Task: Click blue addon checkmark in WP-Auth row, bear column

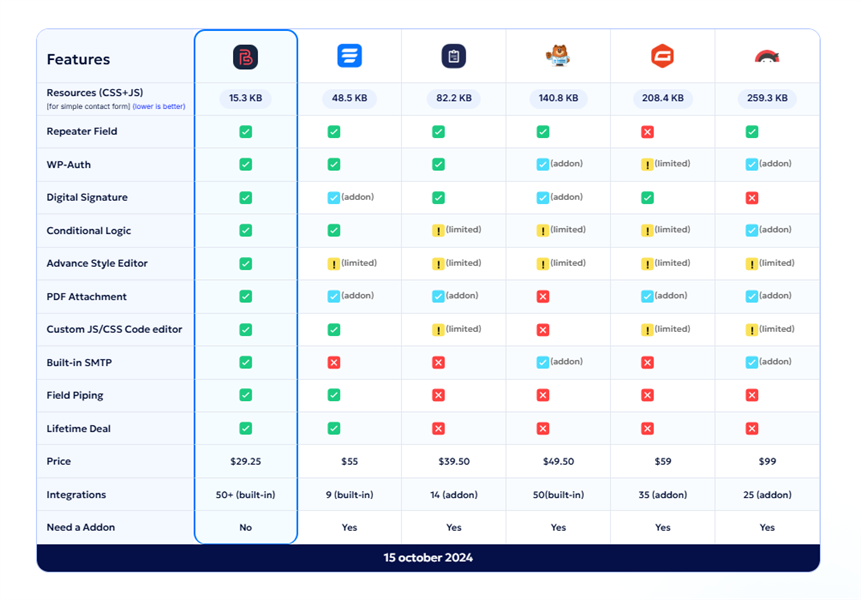Action: pyautogui.click(x=543, y=165)
